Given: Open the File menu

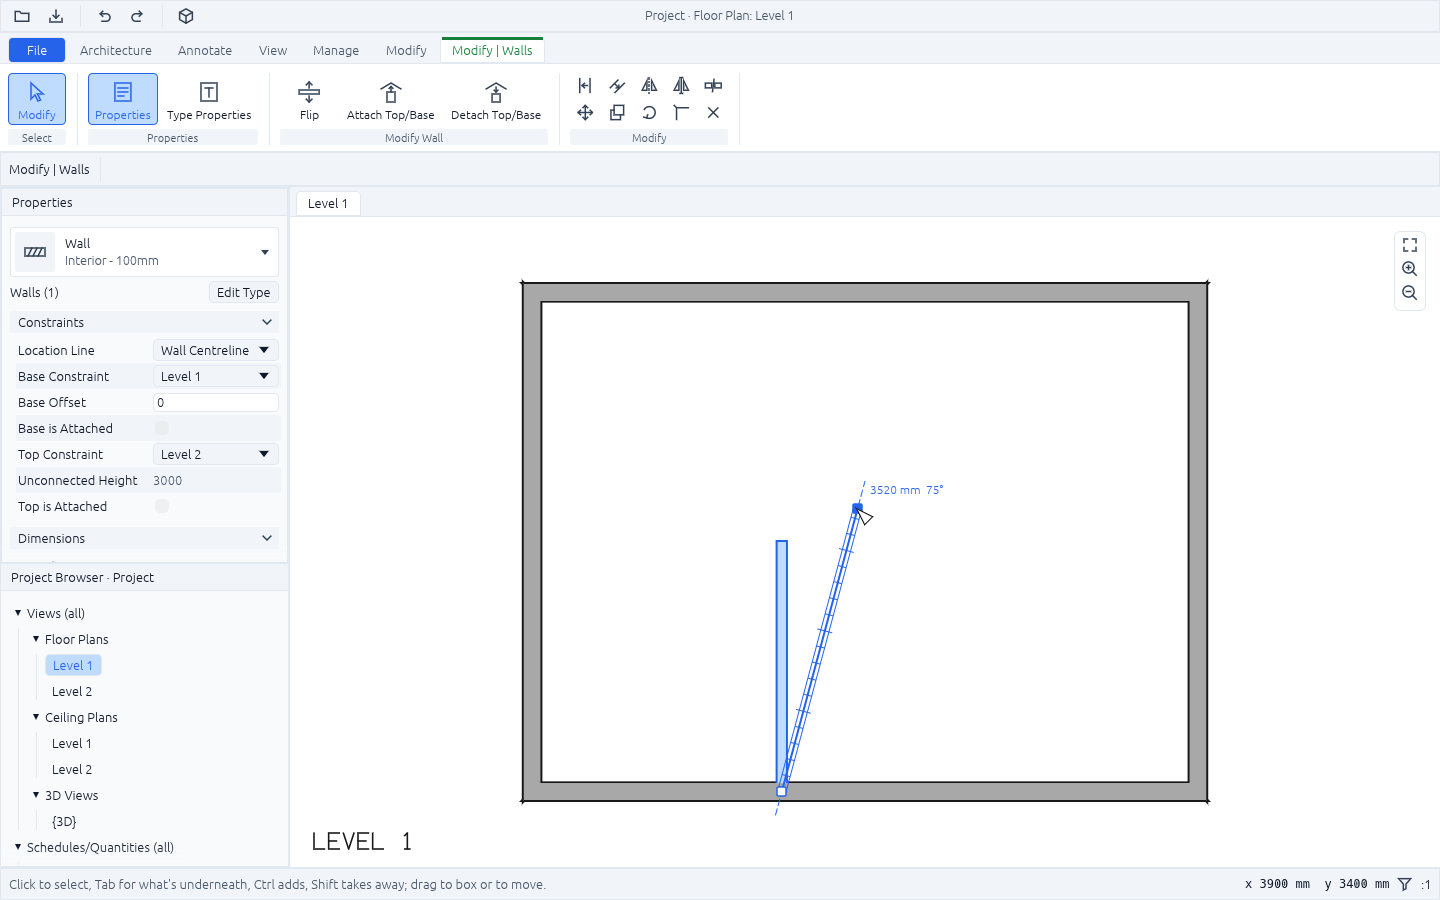Looking at the screenshot, I should (37, 50).
